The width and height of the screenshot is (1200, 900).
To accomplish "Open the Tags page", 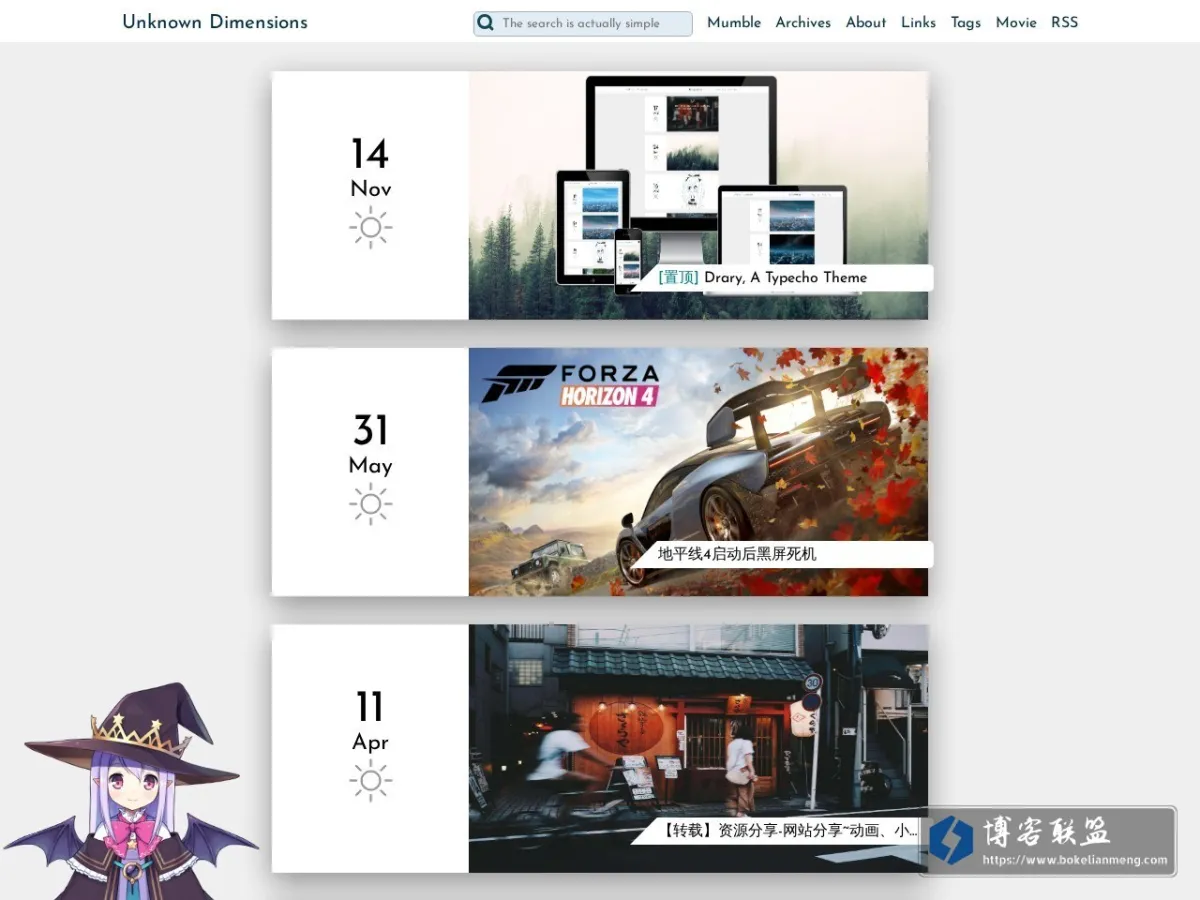I will coord(966,22).
